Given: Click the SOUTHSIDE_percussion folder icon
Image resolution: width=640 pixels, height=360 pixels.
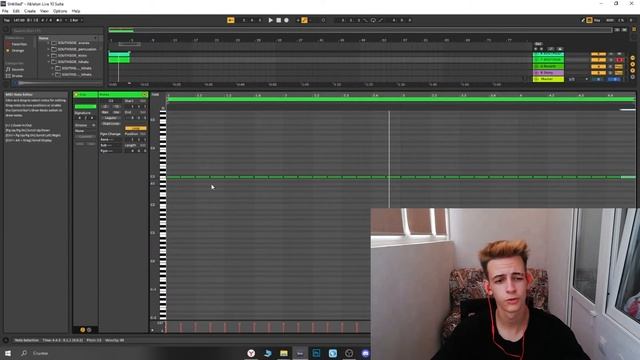Looking at the screenshot, I should tap(53, 49).
